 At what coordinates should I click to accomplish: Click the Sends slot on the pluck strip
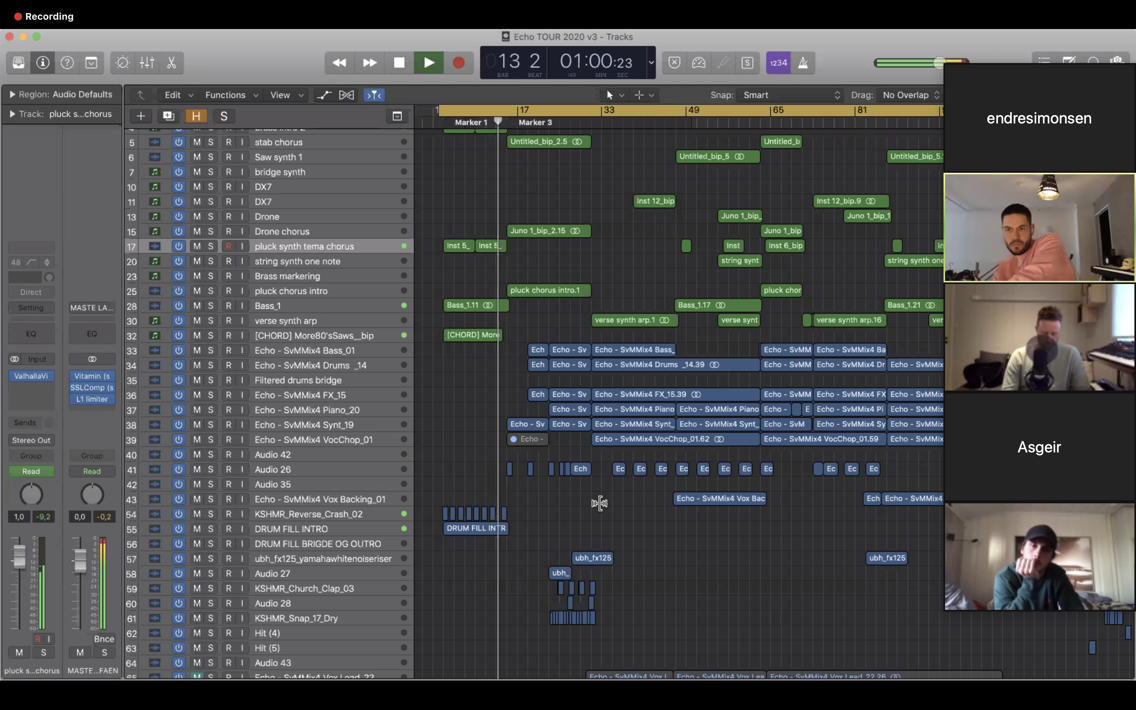coord(25,422)
